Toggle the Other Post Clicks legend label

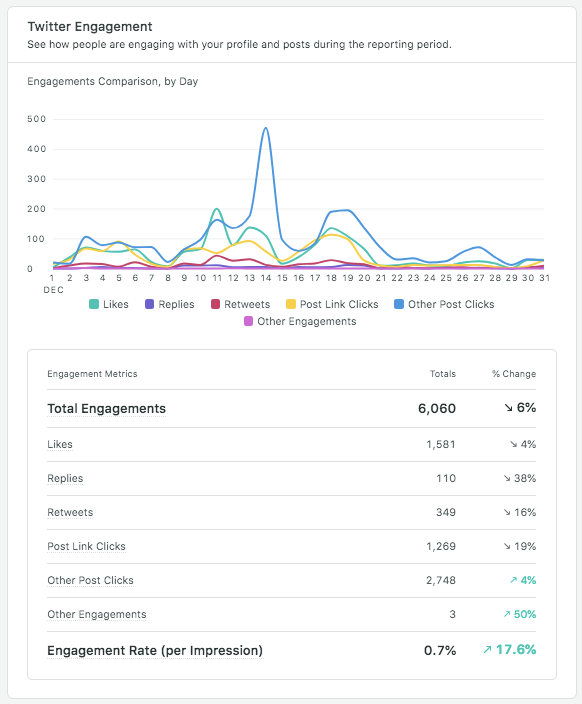click(451, 304)
